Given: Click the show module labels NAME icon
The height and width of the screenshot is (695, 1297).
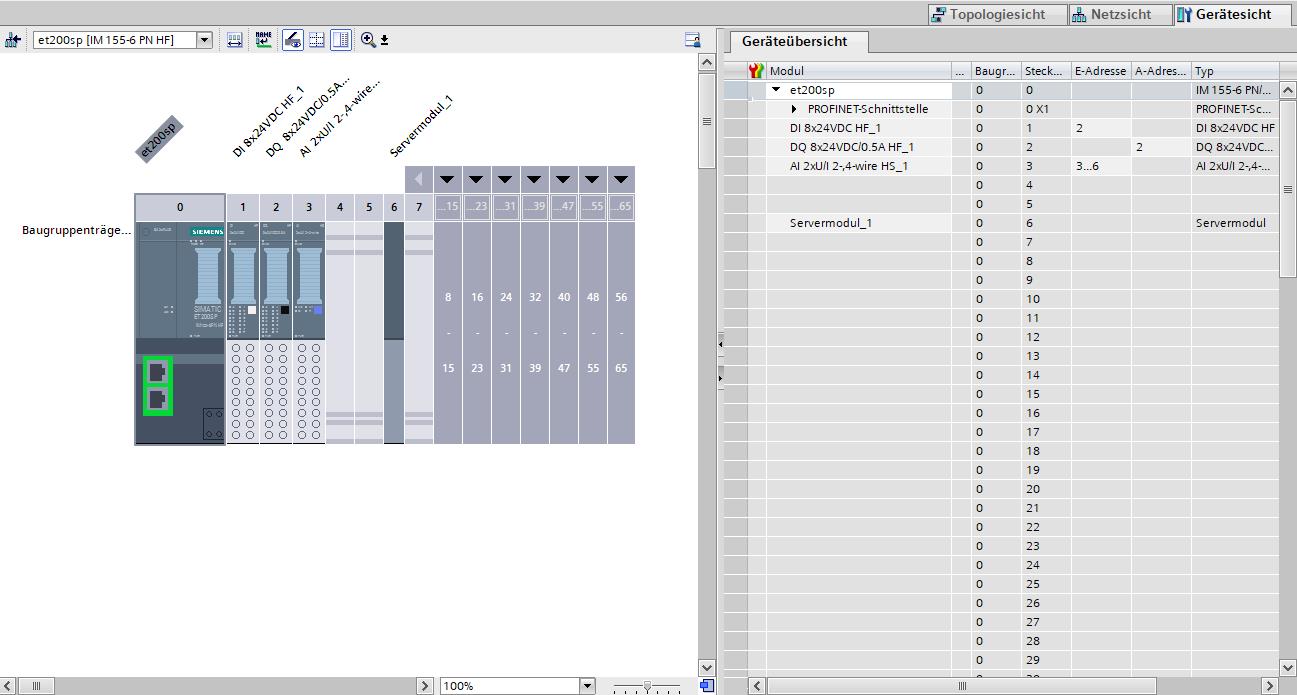Looking at the screenshot, I should tap(263, 40).
